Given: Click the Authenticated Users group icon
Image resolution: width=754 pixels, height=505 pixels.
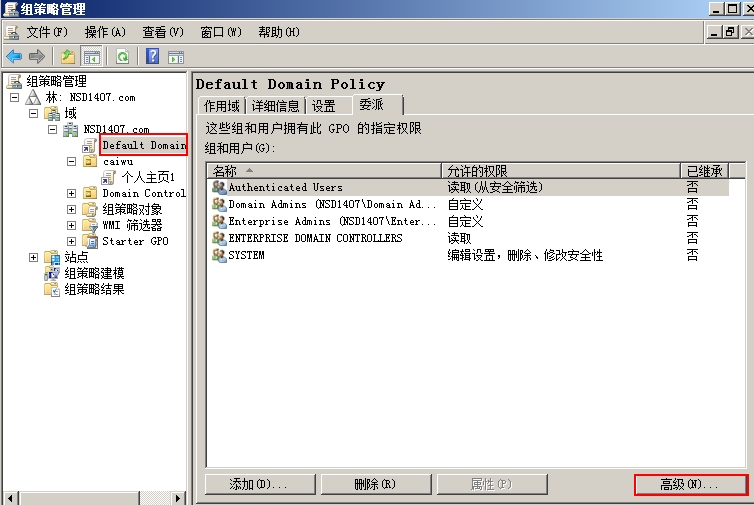Looking at the screenshot, I should coord(219,187).
